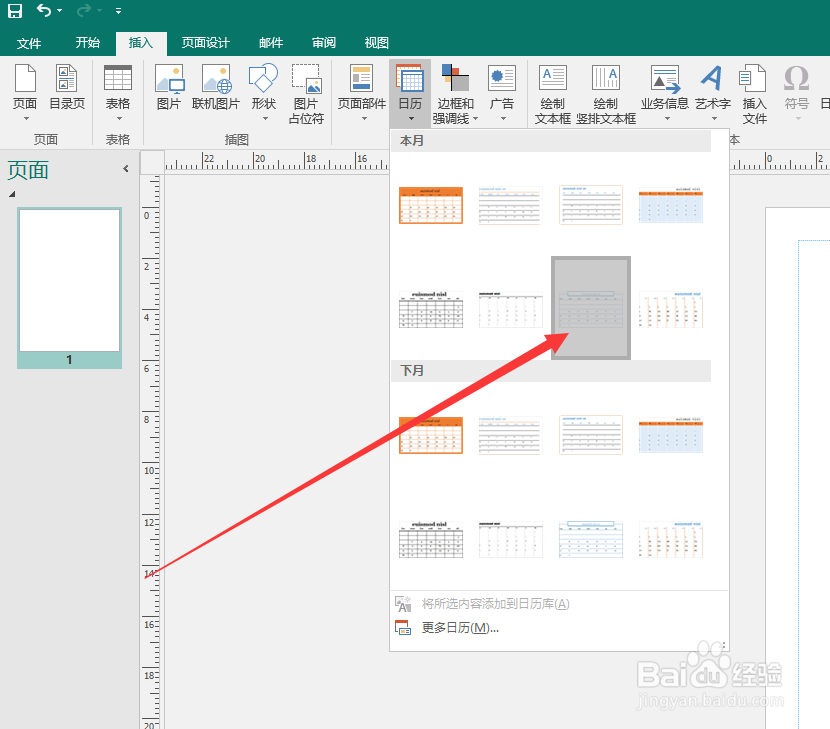
Task: Click 插入文件 insert file icon
Action: (x=754, y=94)
